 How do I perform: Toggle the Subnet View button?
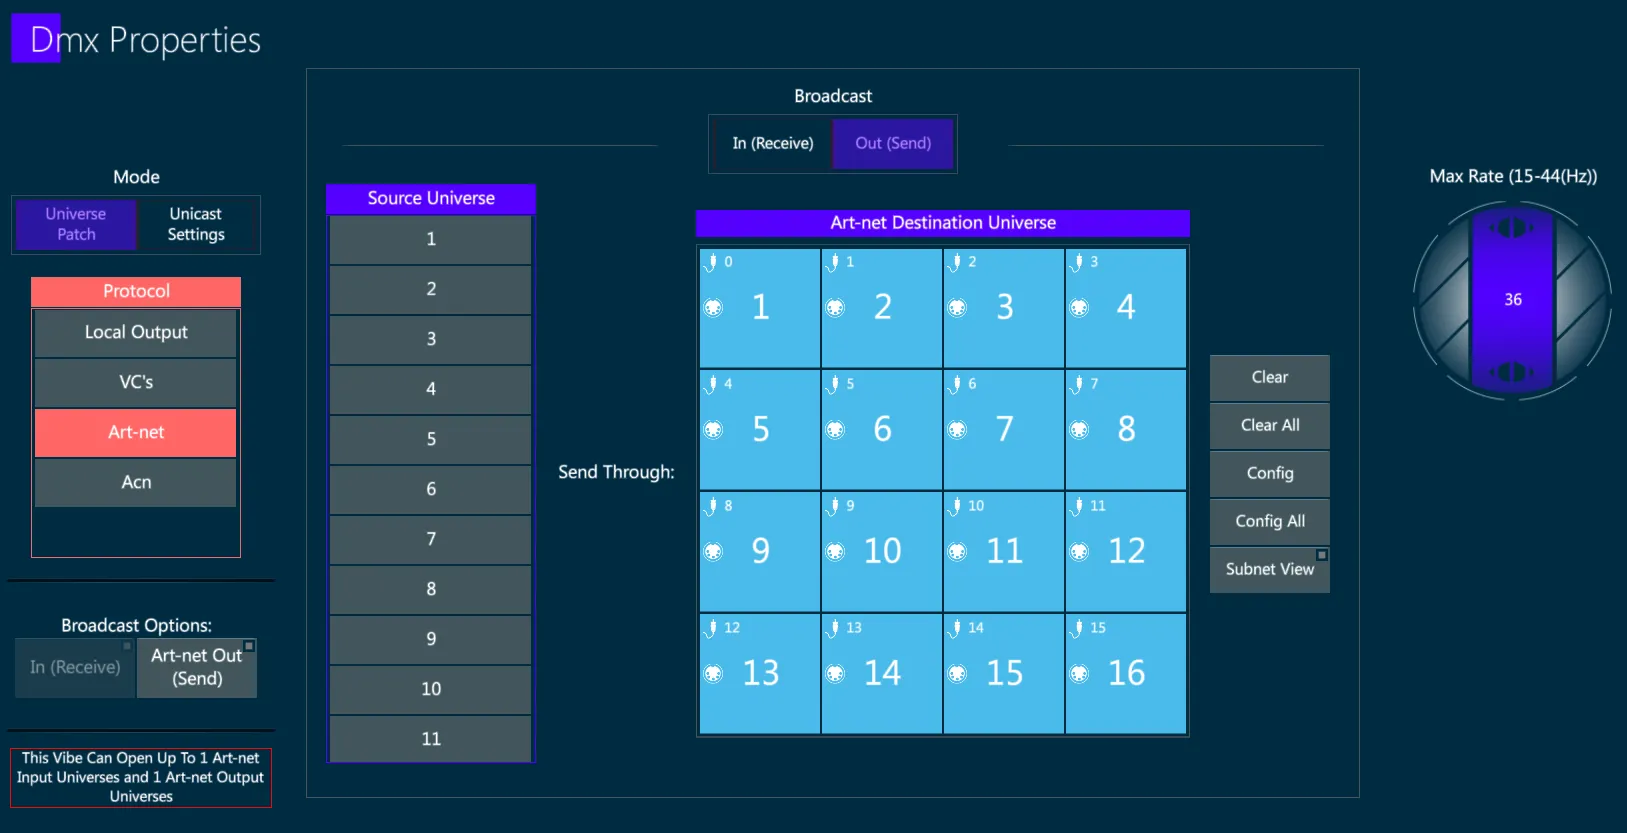1270,569
